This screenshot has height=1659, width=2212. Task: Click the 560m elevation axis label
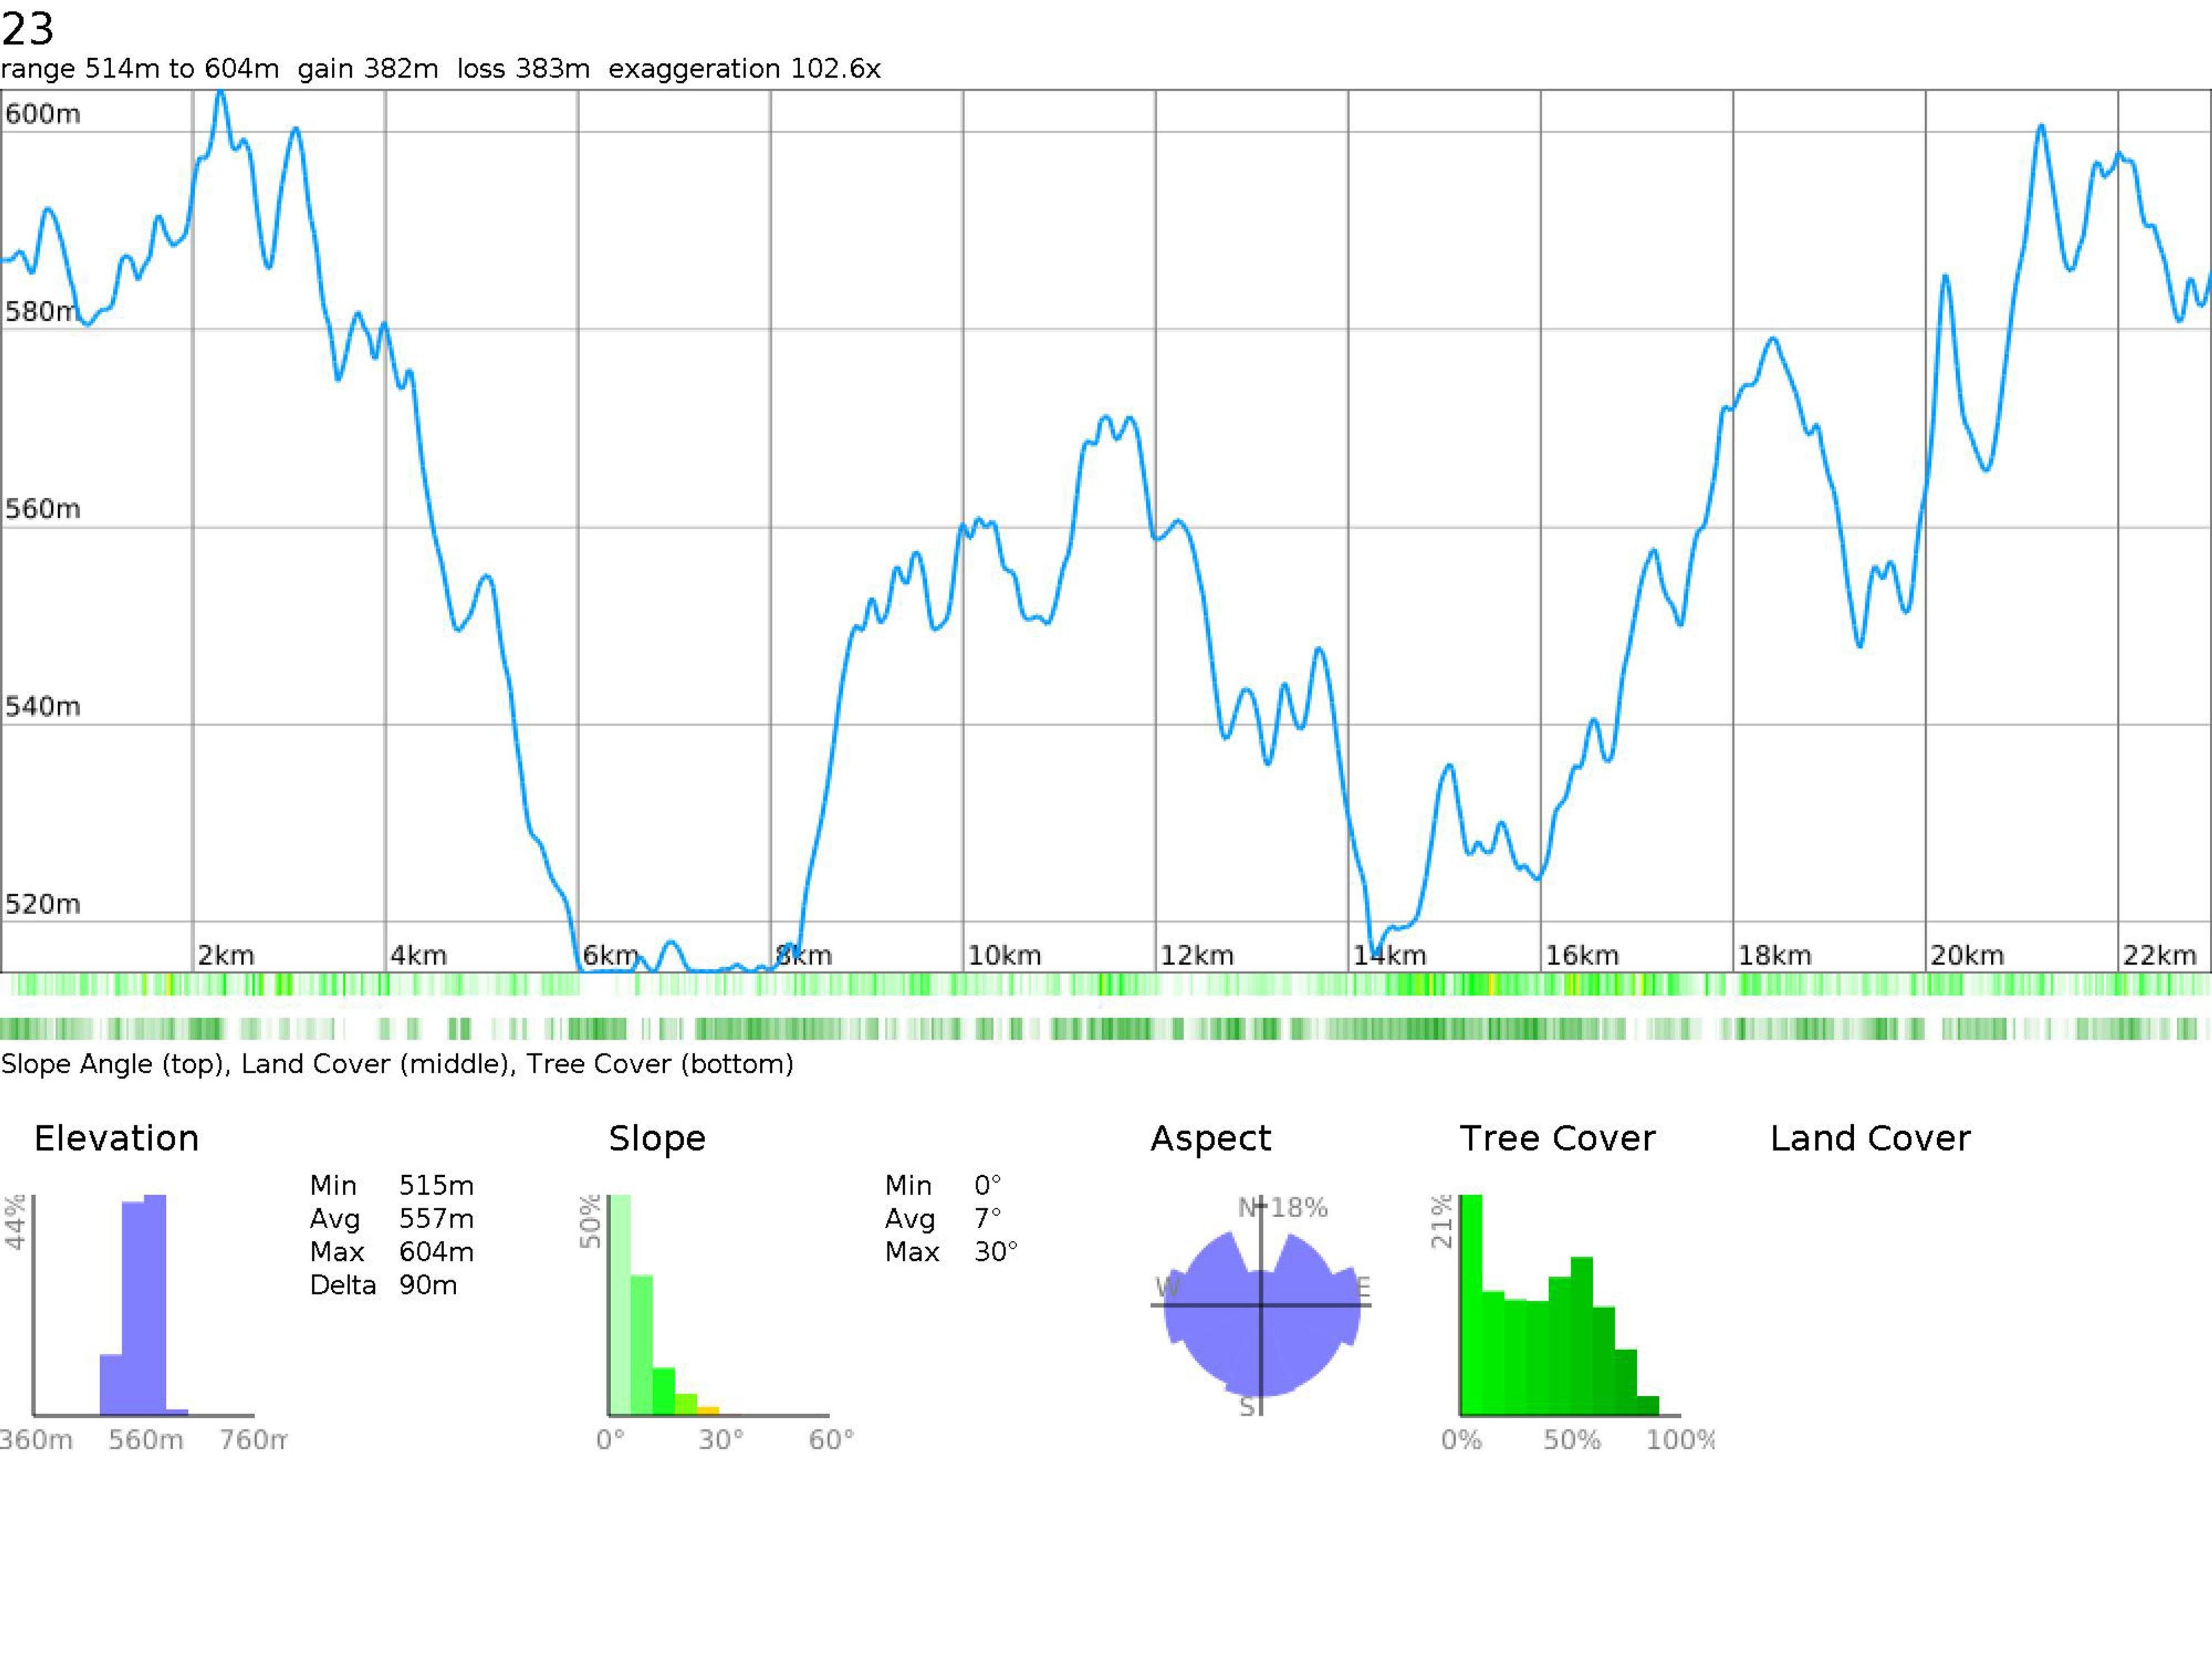tap(42, 509)
